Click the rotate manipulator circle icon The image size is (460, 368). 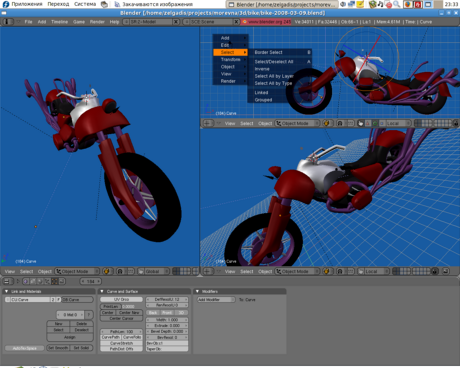(x=375, y=123)
